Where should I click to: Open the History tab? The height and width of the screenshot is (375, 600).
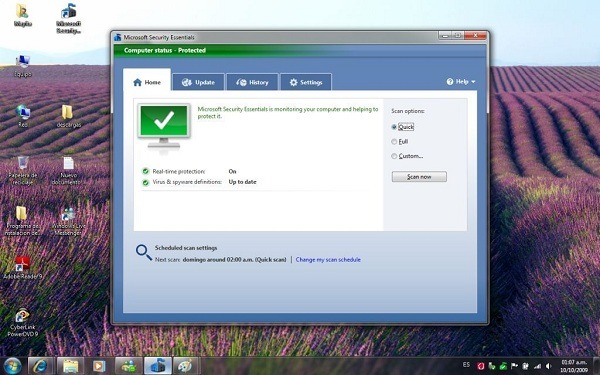pyautogui.click(x=252, y=82)
